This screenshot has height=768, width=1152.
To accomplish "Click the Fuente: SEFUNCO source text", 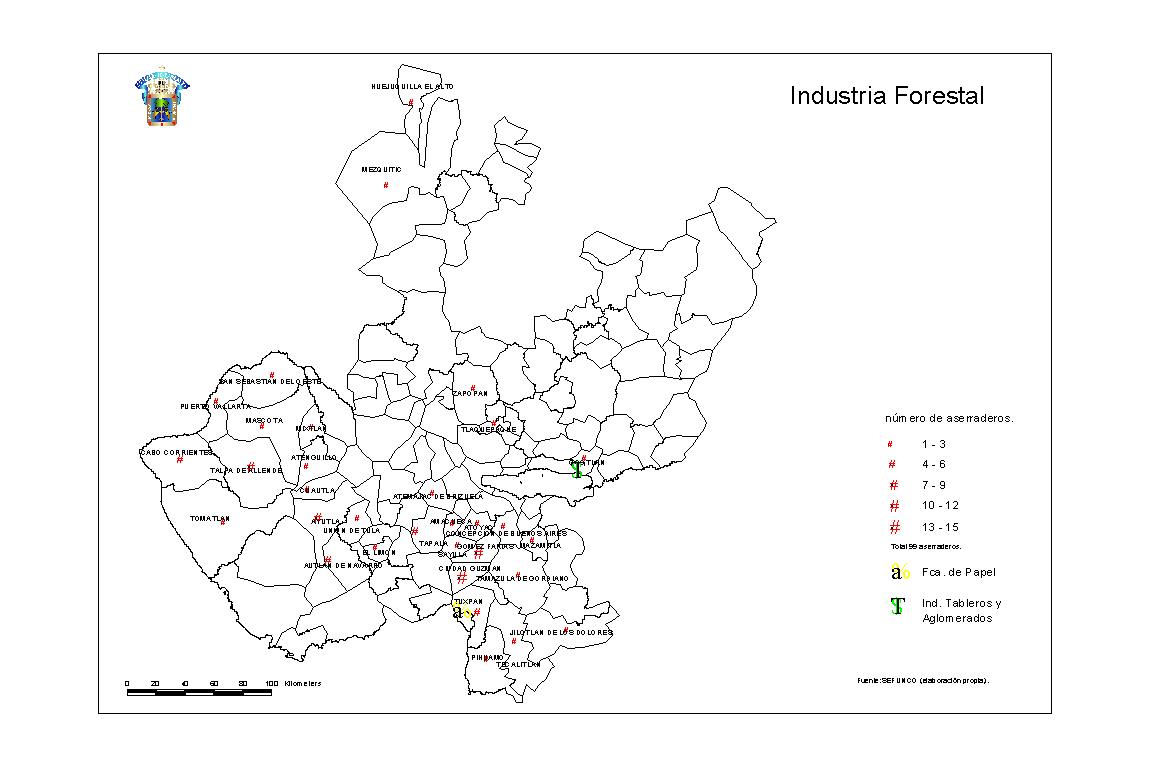I will (922, 680).
